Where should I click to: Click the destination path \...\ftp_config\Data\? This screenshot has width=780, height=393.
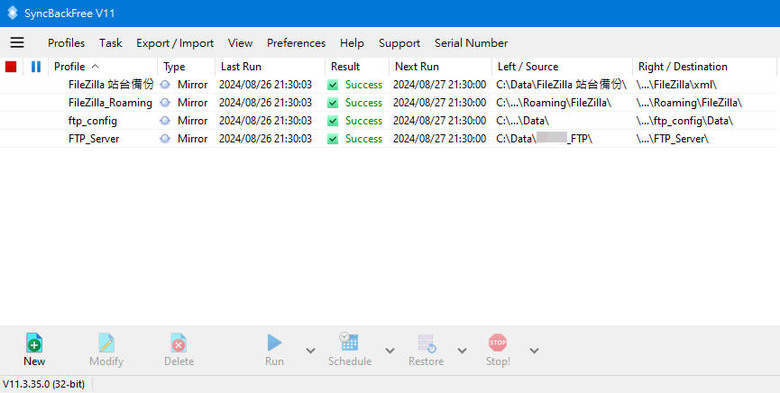coord(685,120)
